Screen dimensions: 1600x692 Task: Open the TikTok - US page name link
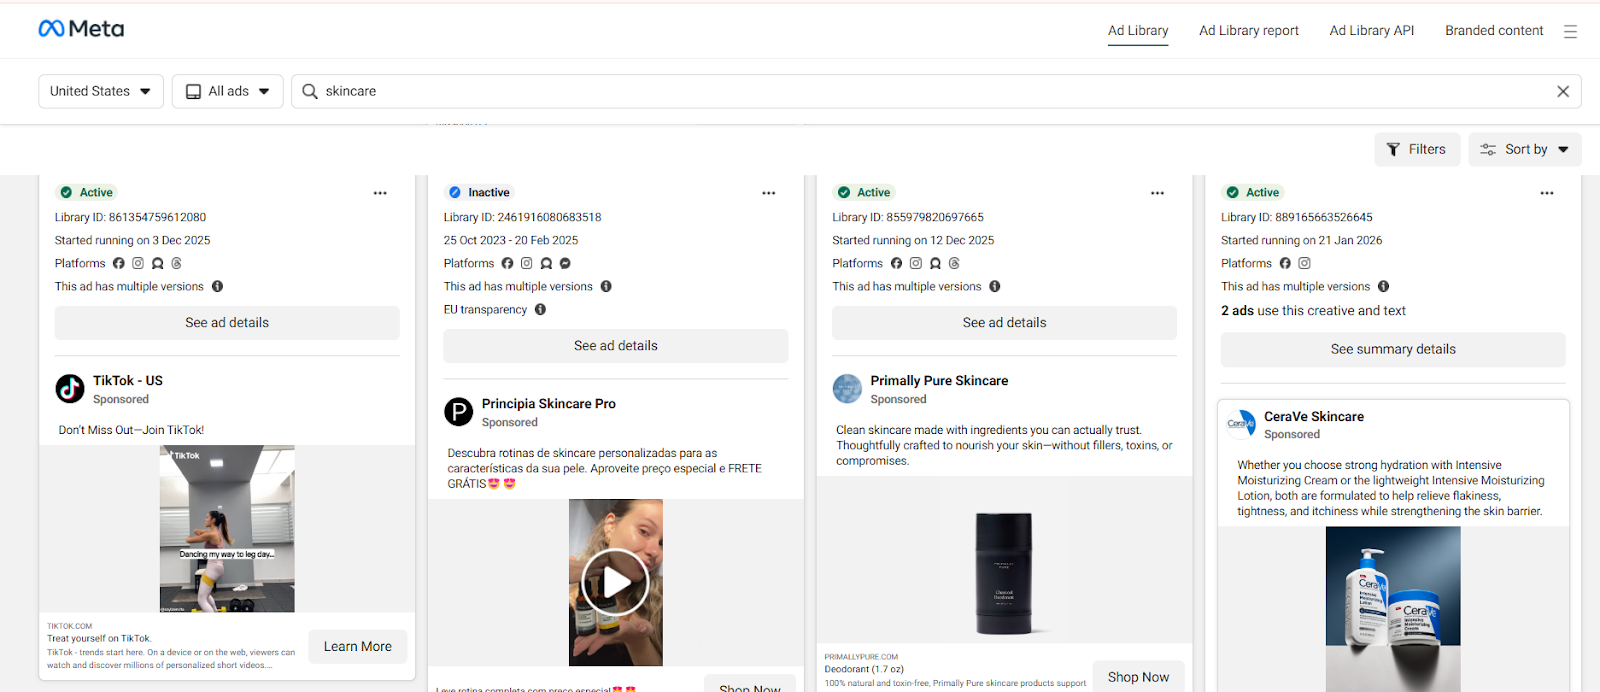click(x=128, y=381)
